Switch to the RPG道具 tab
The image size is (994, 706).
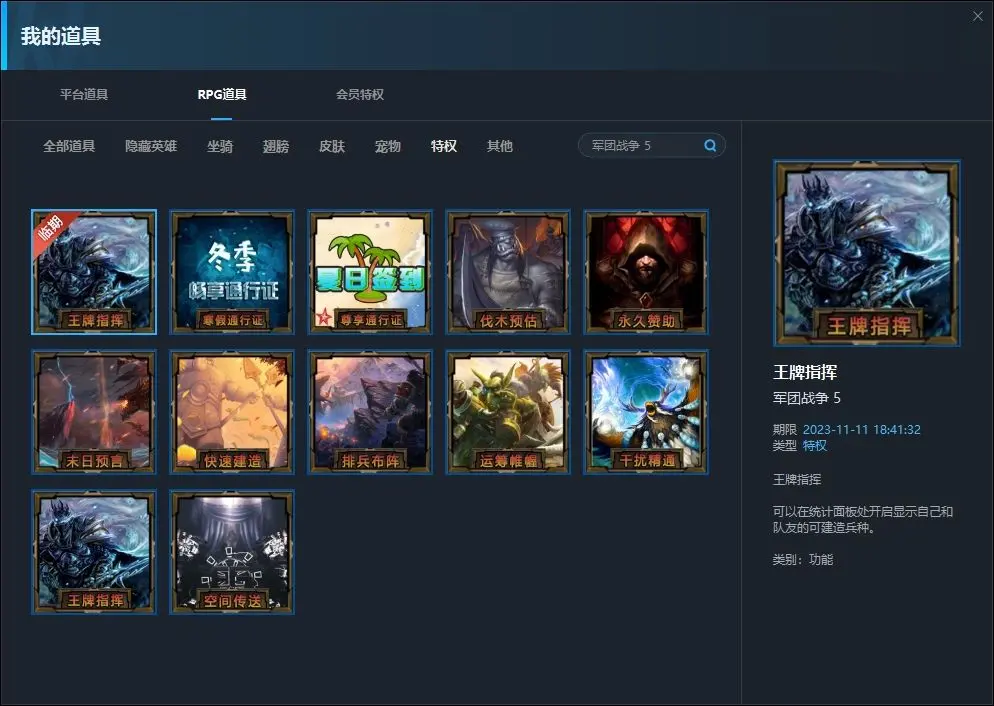pos(222,94)
